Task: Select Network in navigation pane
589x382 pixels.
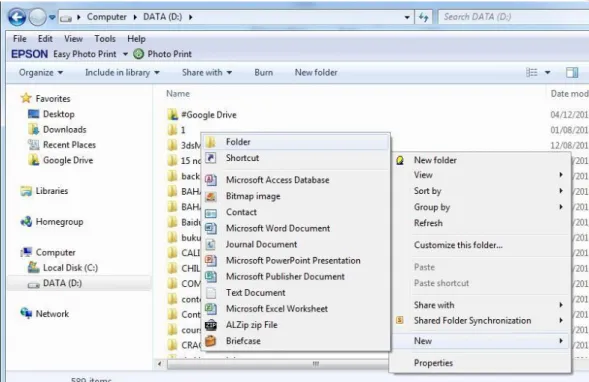Action: click(x=45, y=314)
